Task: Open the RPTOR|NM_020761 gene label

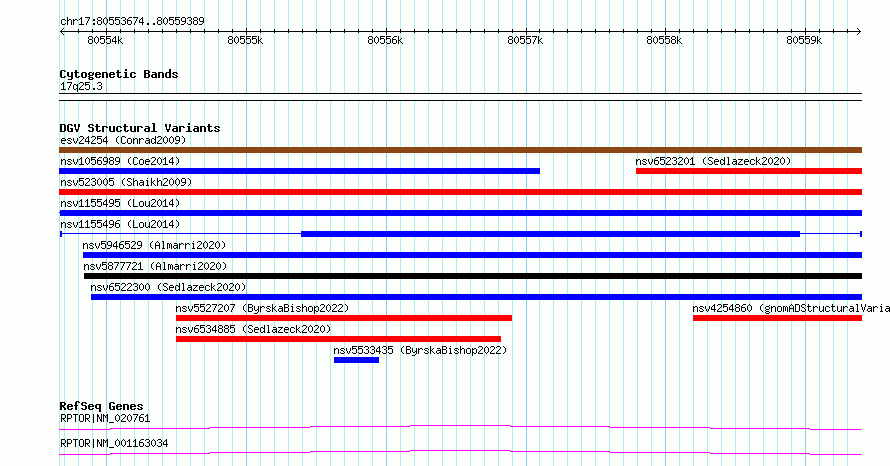Action: tap(105, 418)
